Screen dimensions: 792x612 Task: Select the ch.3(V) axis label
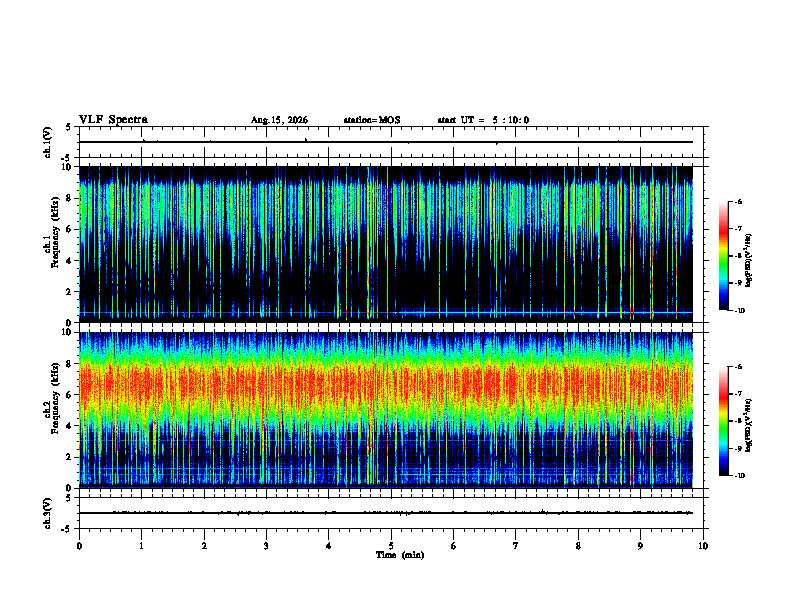coord(48,513)
